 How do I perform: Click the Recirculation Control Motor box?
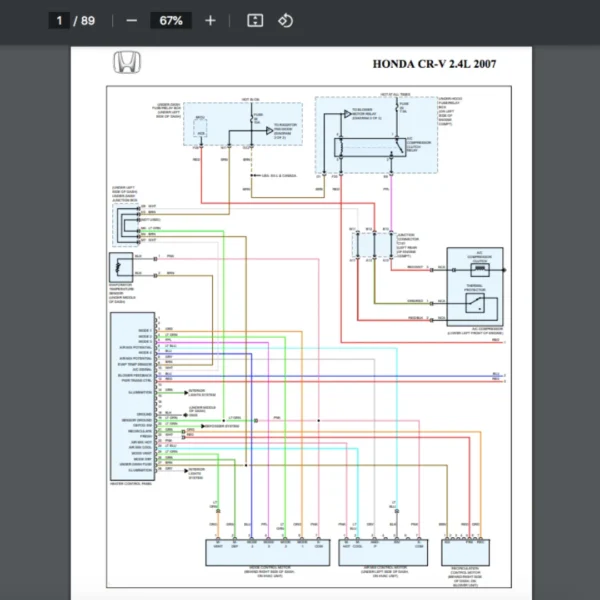point(465,552)
